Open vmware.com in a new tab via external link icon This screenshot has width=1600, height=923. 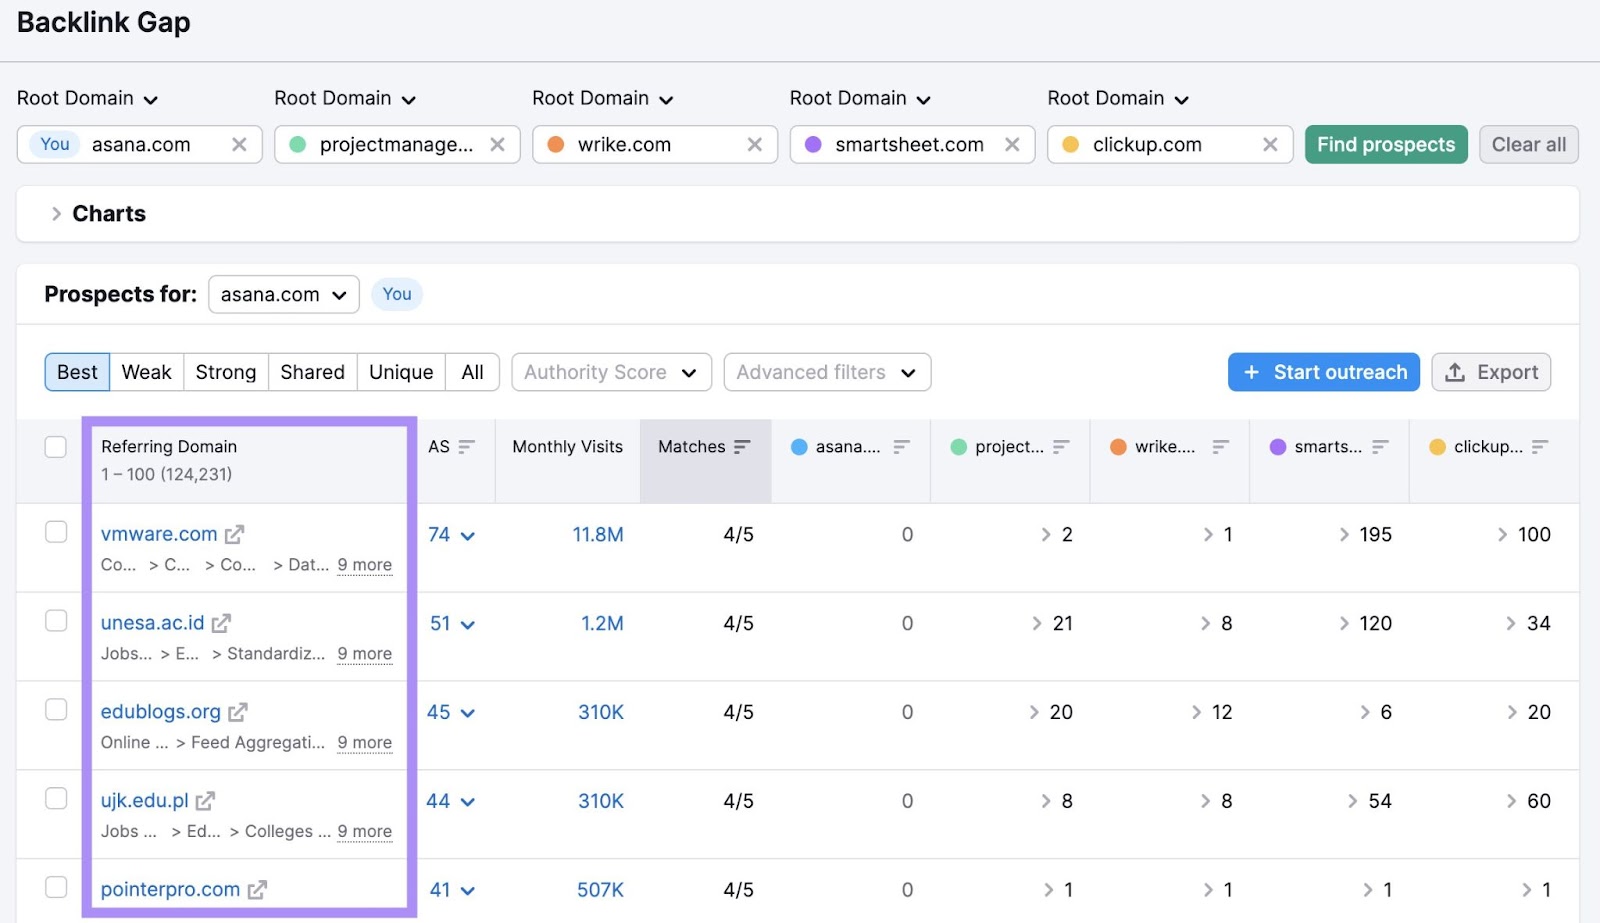233,534
